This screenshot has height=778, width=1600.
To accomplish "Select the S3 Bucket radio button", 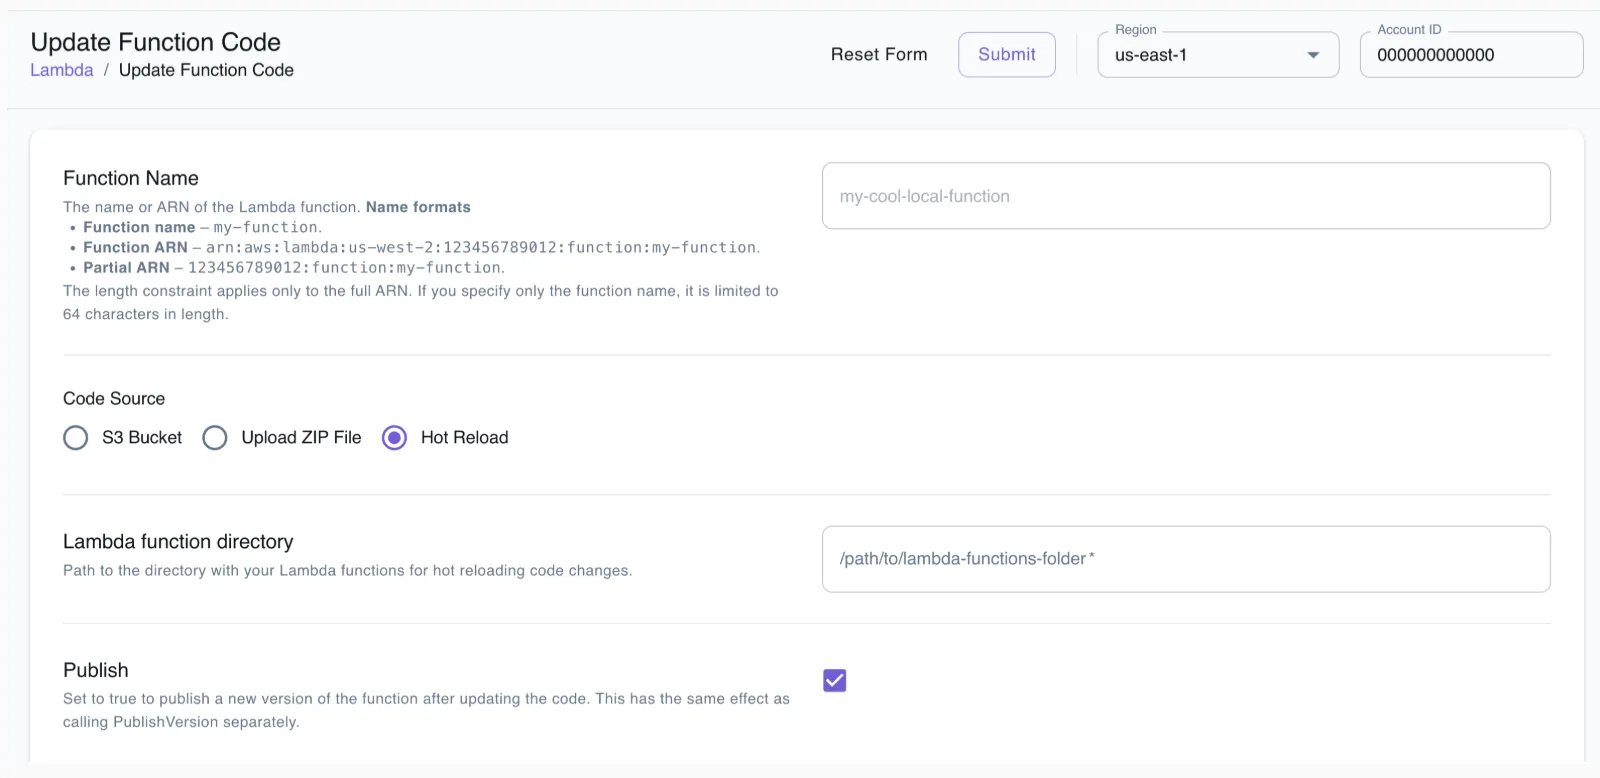I will click(76, 438).
